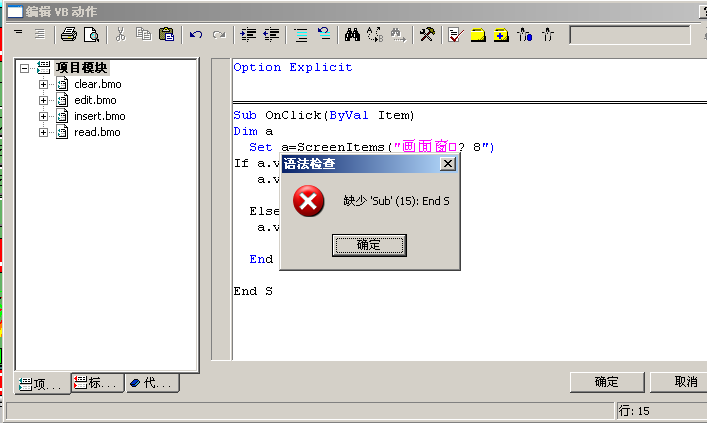Select insert.bmo in module tree
The width and height of the screenshot is (707, 423).
[100, 116]
